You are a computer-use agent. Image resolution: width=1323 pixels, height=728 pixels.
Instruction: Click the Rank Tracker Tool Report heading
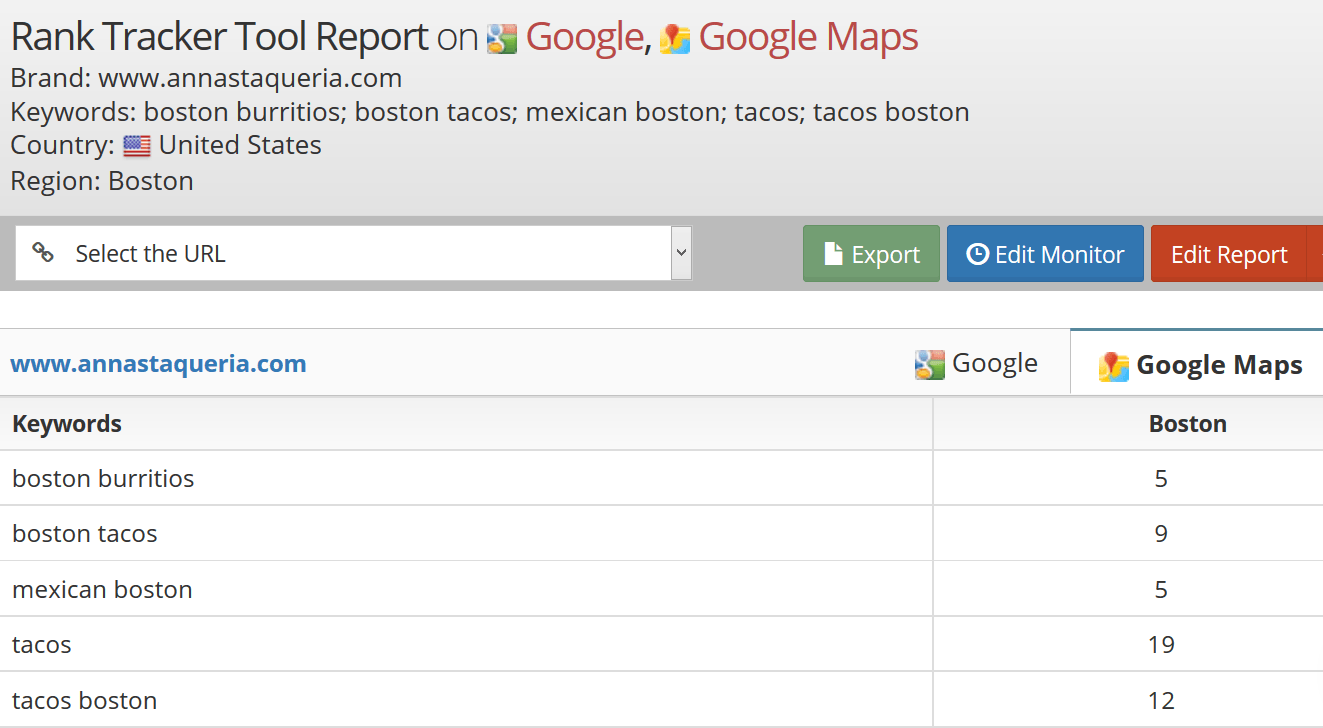(220, 38)
